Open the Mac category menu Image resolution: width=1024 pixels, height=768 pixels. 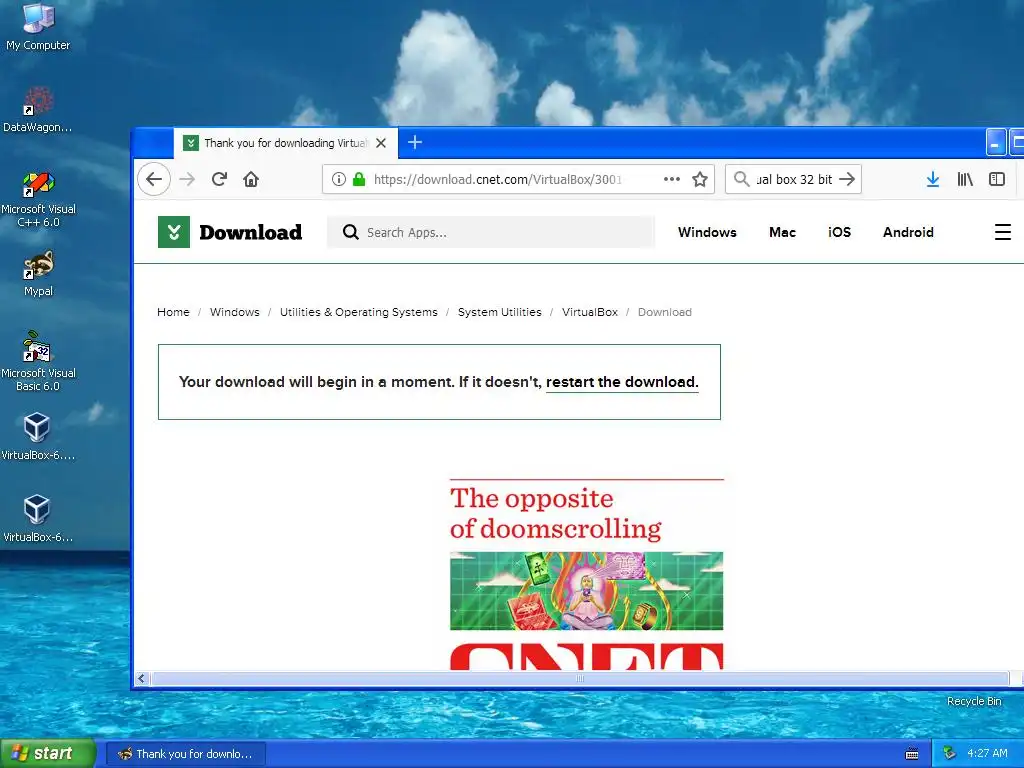tap(782, 232)
